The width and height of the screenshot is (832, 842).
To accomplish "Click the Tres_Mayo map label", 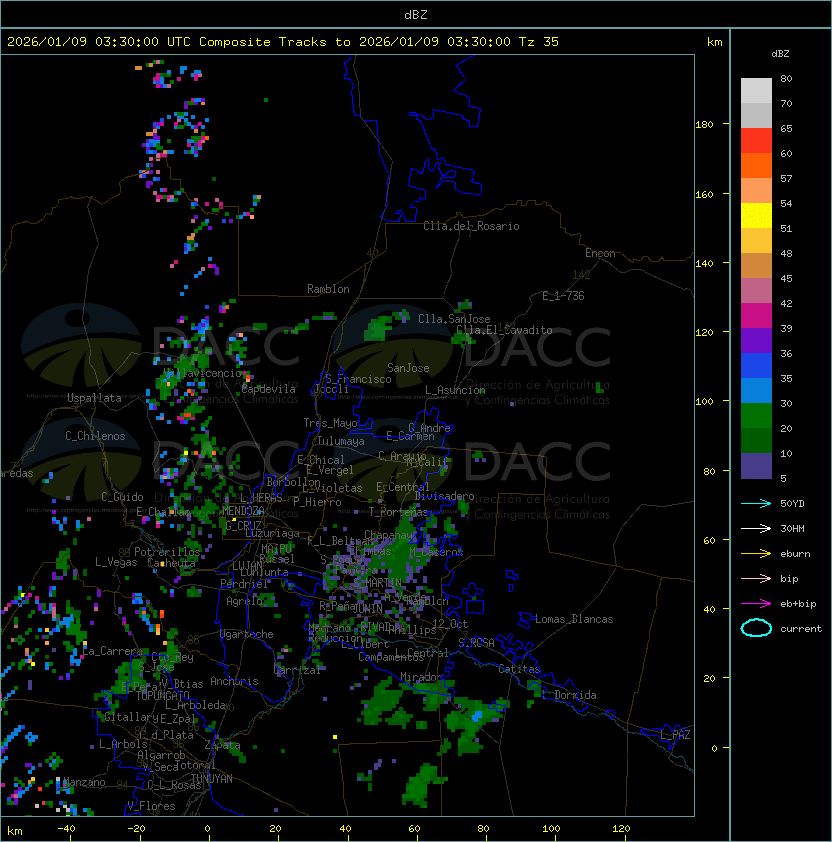I will point(330,423).
